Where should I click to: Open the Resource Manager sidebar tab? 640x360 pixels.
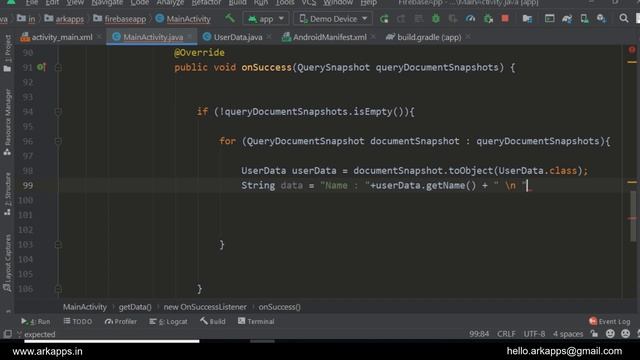(x=7, y=122)
